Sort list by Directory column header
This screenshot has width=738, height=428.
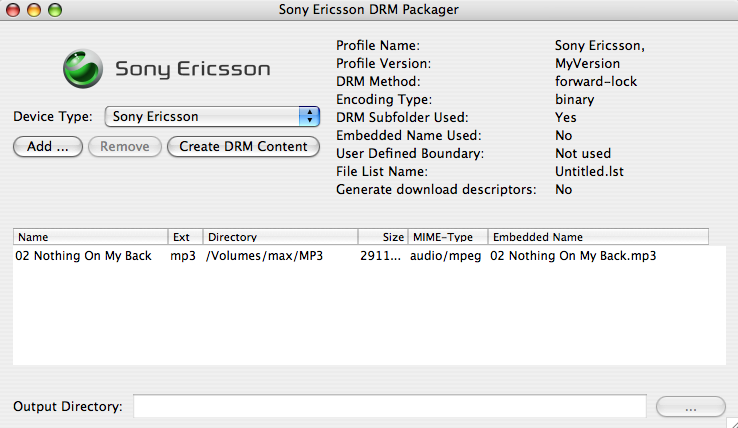point(280,237)
